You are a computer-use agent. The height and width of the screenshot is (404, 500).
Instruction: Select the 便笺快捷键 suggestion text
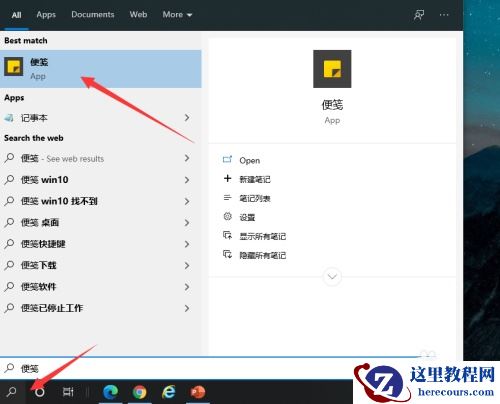pyautogui.click(x=43, y=244)
